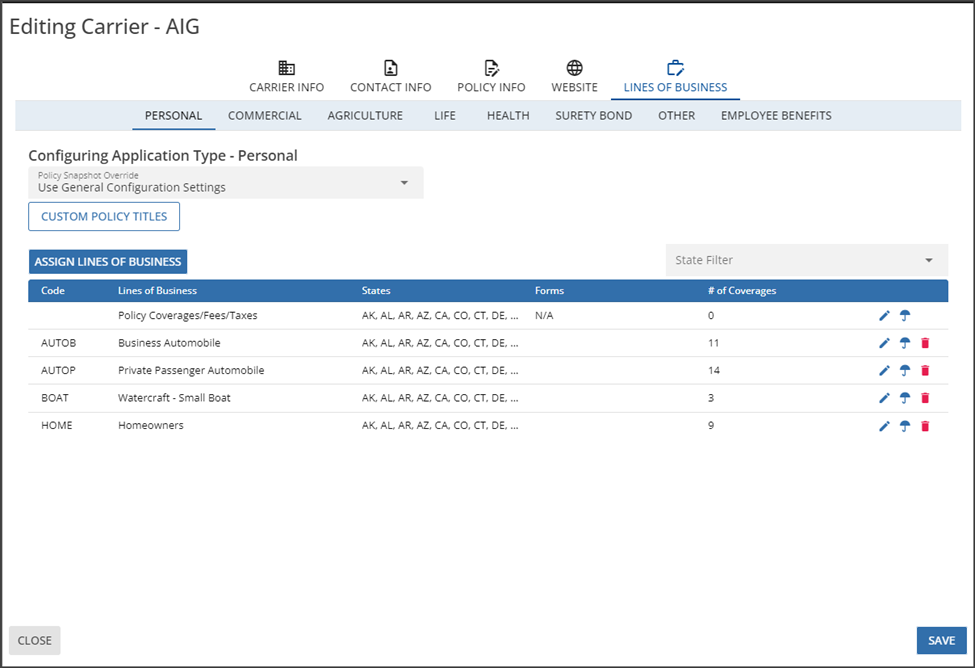Click the Contact Info document icon
This screenshot has height=668, width=975.
390,68
